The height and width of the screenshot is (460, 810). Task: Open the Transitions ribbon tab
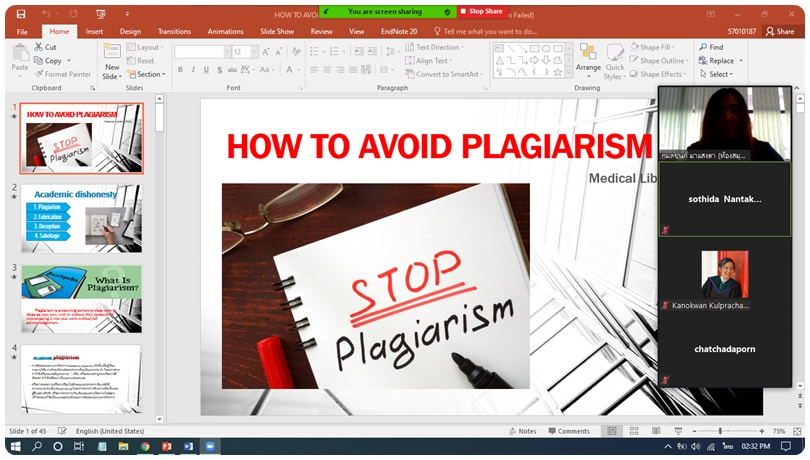[x=174, y=31]
